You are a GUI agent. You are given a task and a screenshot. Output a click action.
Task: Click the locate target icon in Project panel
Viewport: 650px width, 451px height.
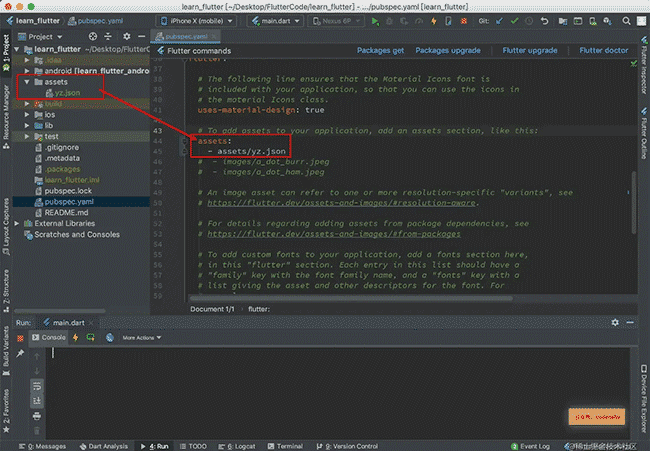[x=93, y=36]
